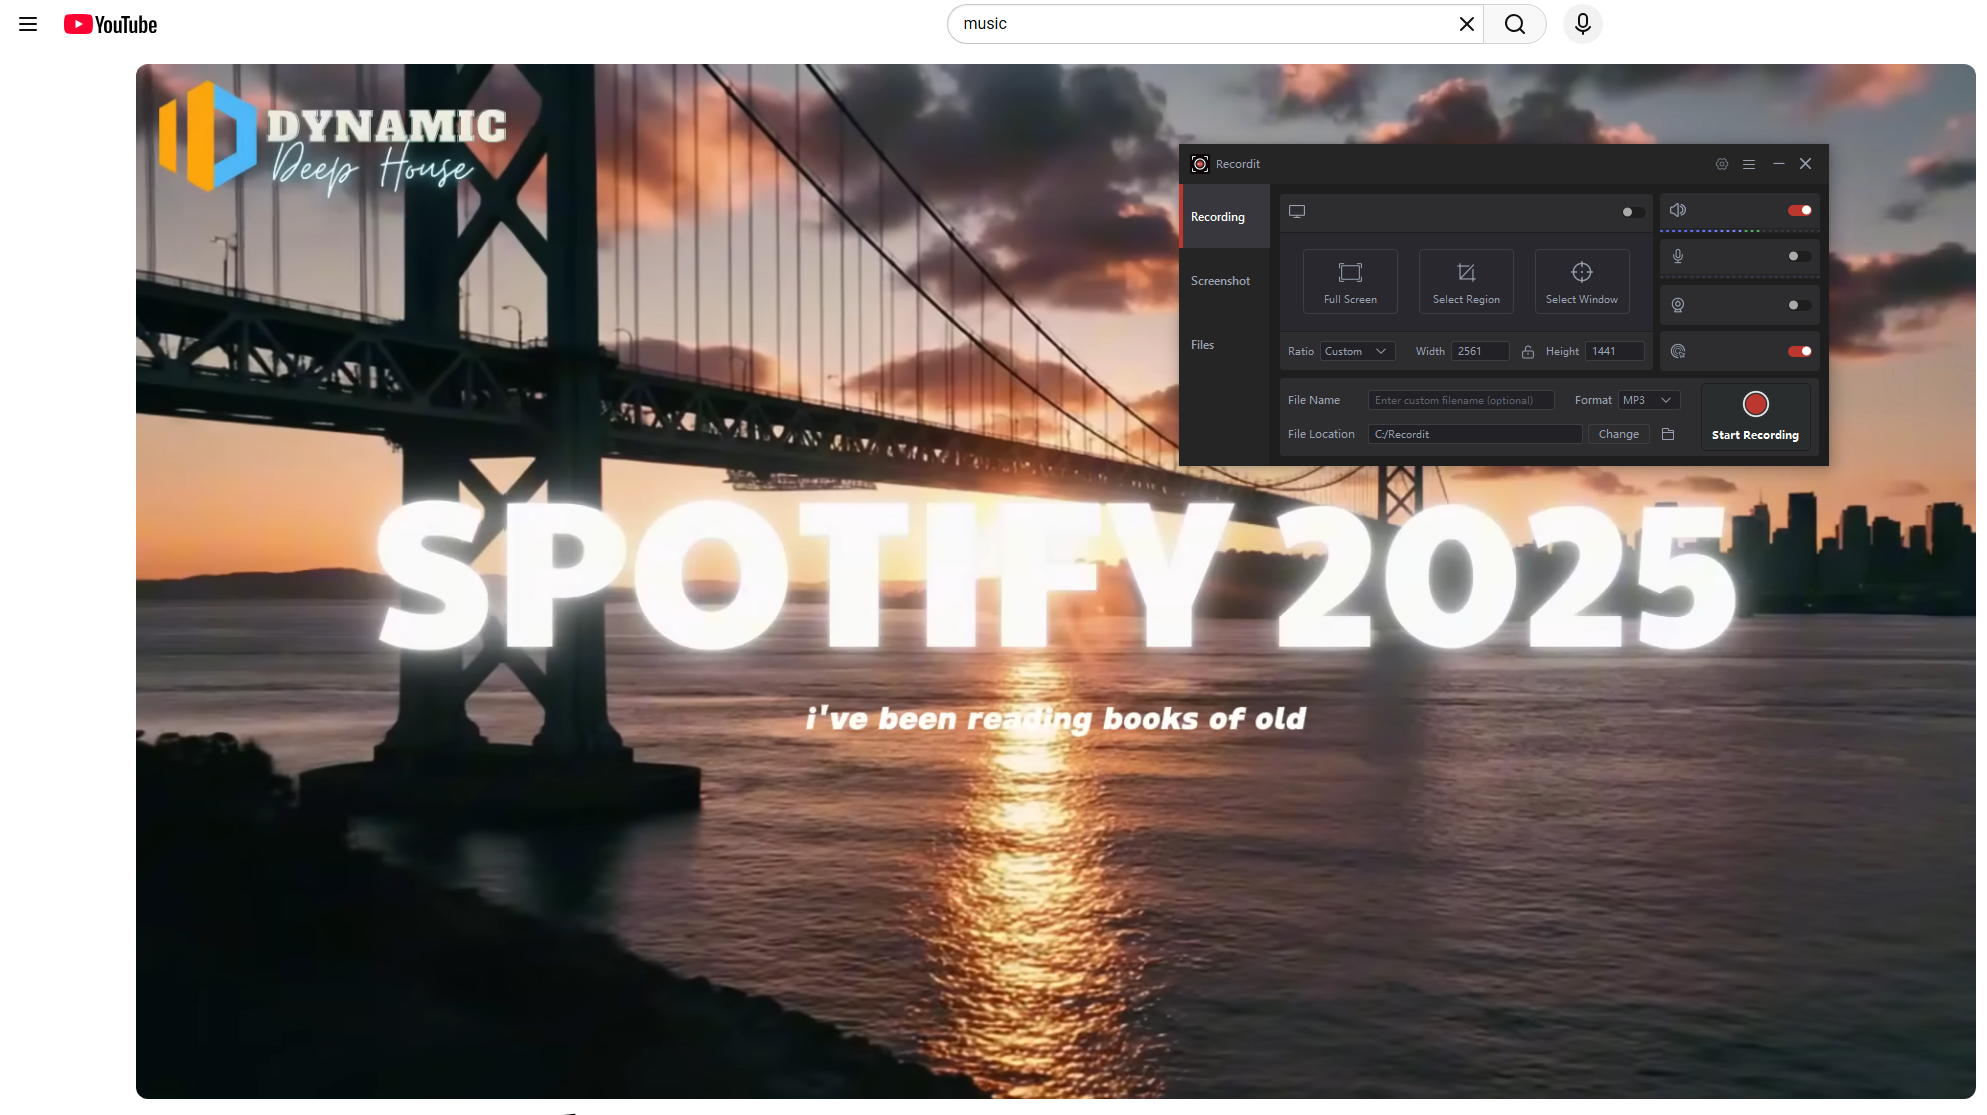This screenshot has width=1987, height=1115.
Task: Click the audio level meter under speaker icon
Action: pyautogui.click(x=1740, y=231)
